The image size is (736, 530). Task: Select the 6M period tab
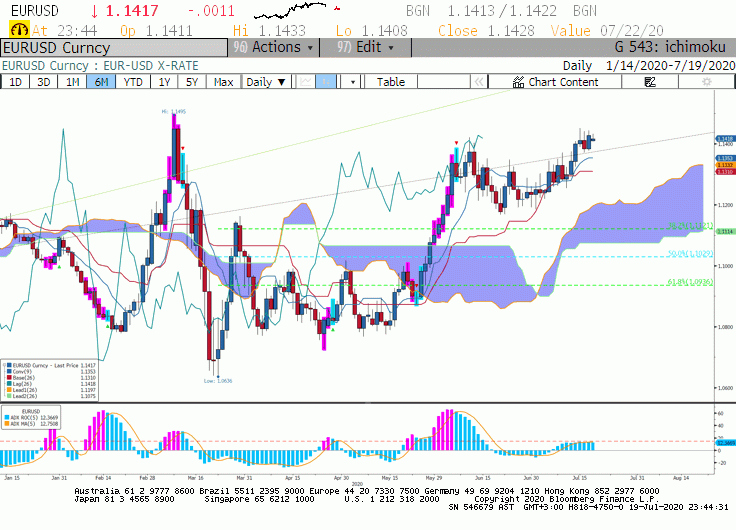tap(101, 82)
